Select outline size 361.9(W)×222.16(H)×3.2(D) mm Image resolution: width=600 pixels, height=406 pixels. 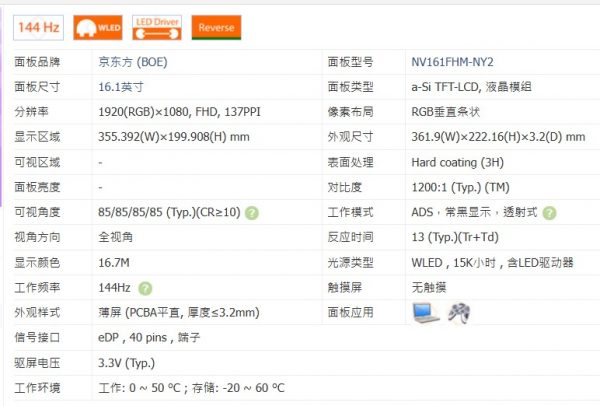click(498, 137)
